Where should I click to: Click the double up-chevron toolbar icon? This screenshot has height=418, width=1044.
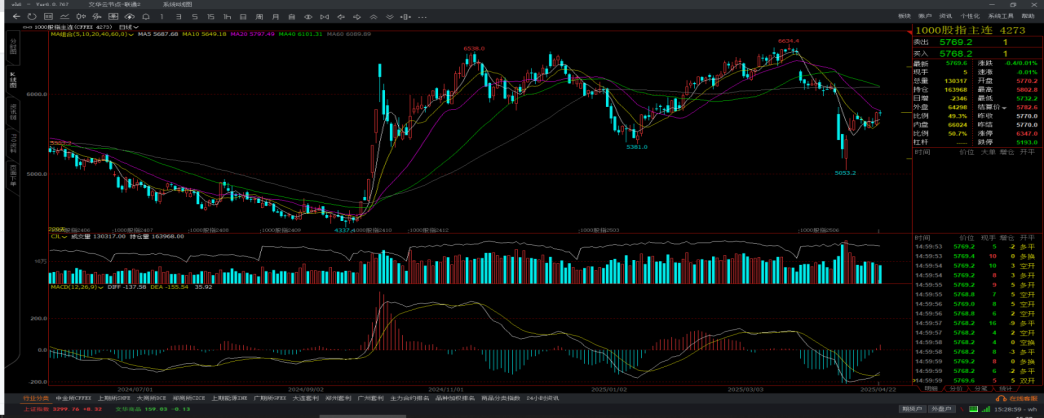pyautogui.click(x=374, y=17)
